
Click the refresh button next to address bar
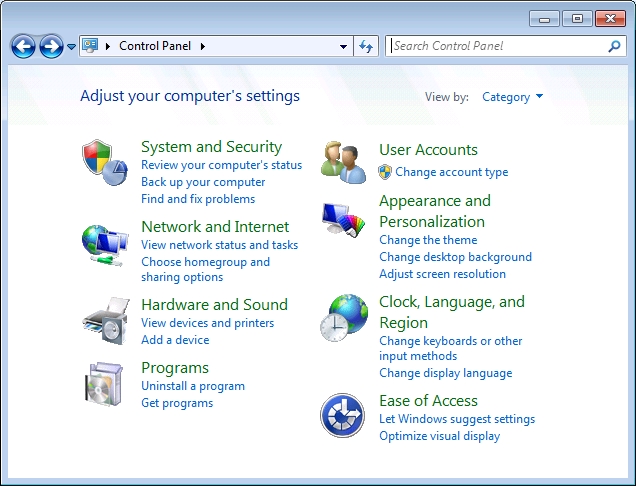(366, 46)
